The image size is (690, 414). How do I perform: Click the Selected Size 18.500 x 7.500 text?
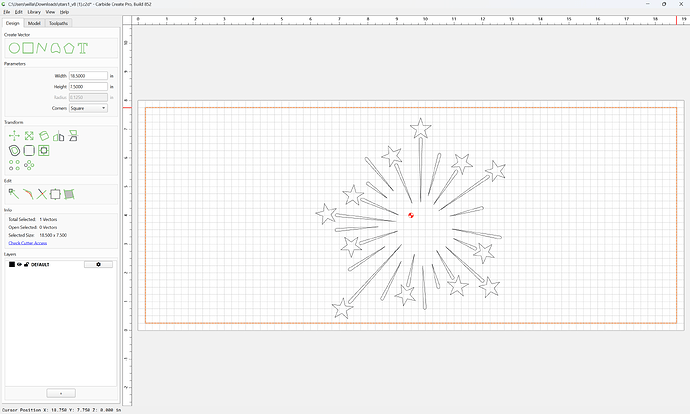[x=38, y=235]
